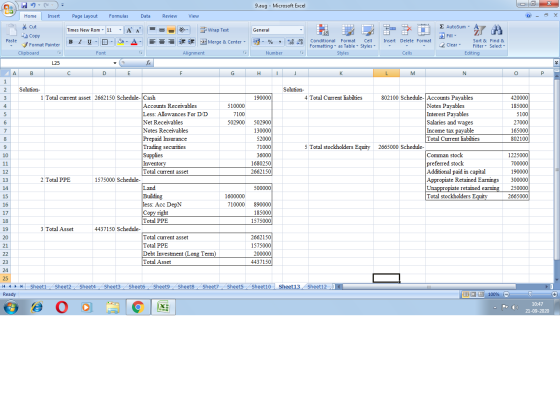Open the Page Layout ribbon tab
The width and height of the screenshot is (560, 417).
84,16
